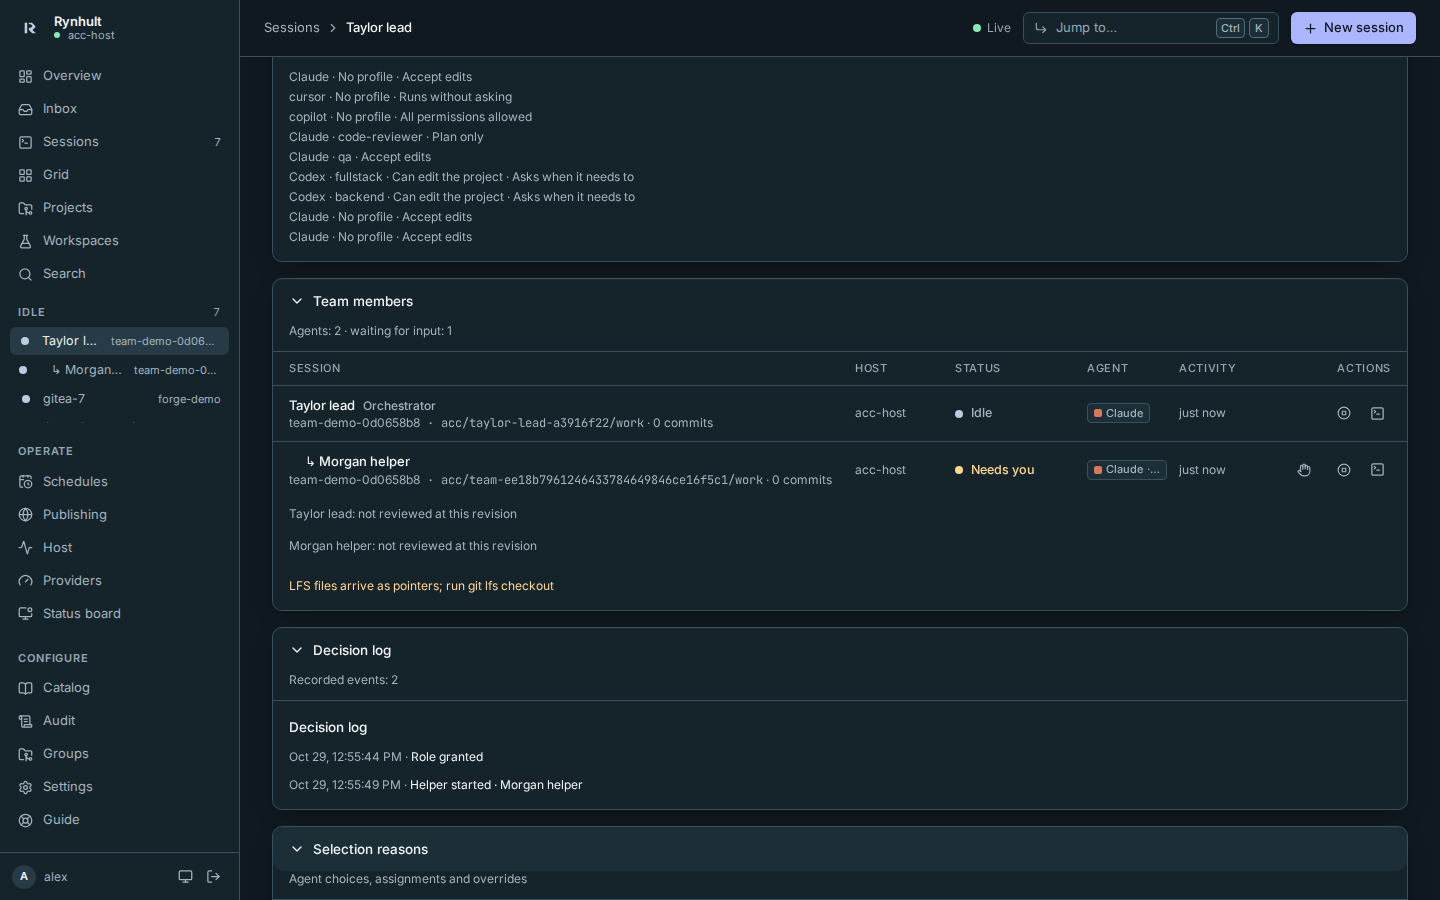Click the Claude agent badge on Taylor lead row

coord(1118,413)
